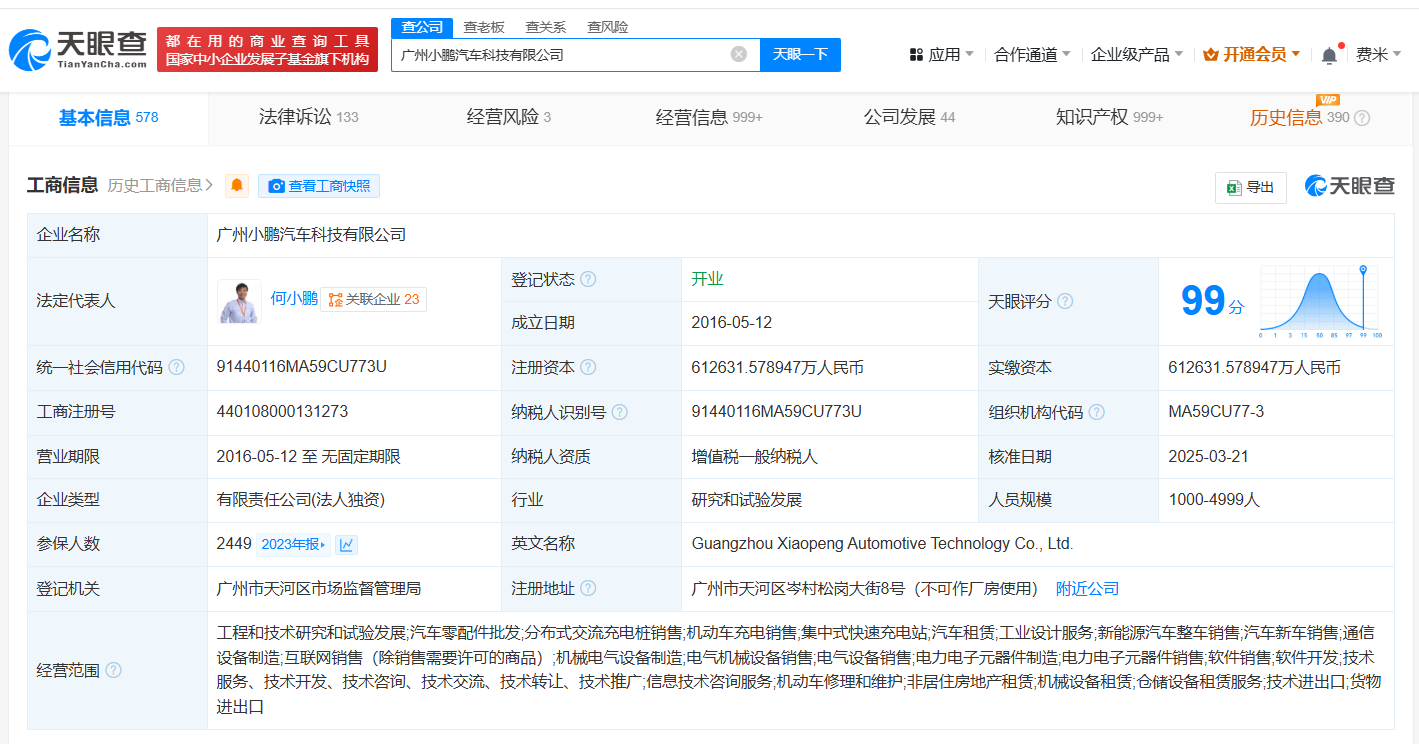Image resolution: width=1419 pixels, height=744 pixels.
Task: Open the help icon beside 历史信息 tab
Action: [x=1362, y=118]
